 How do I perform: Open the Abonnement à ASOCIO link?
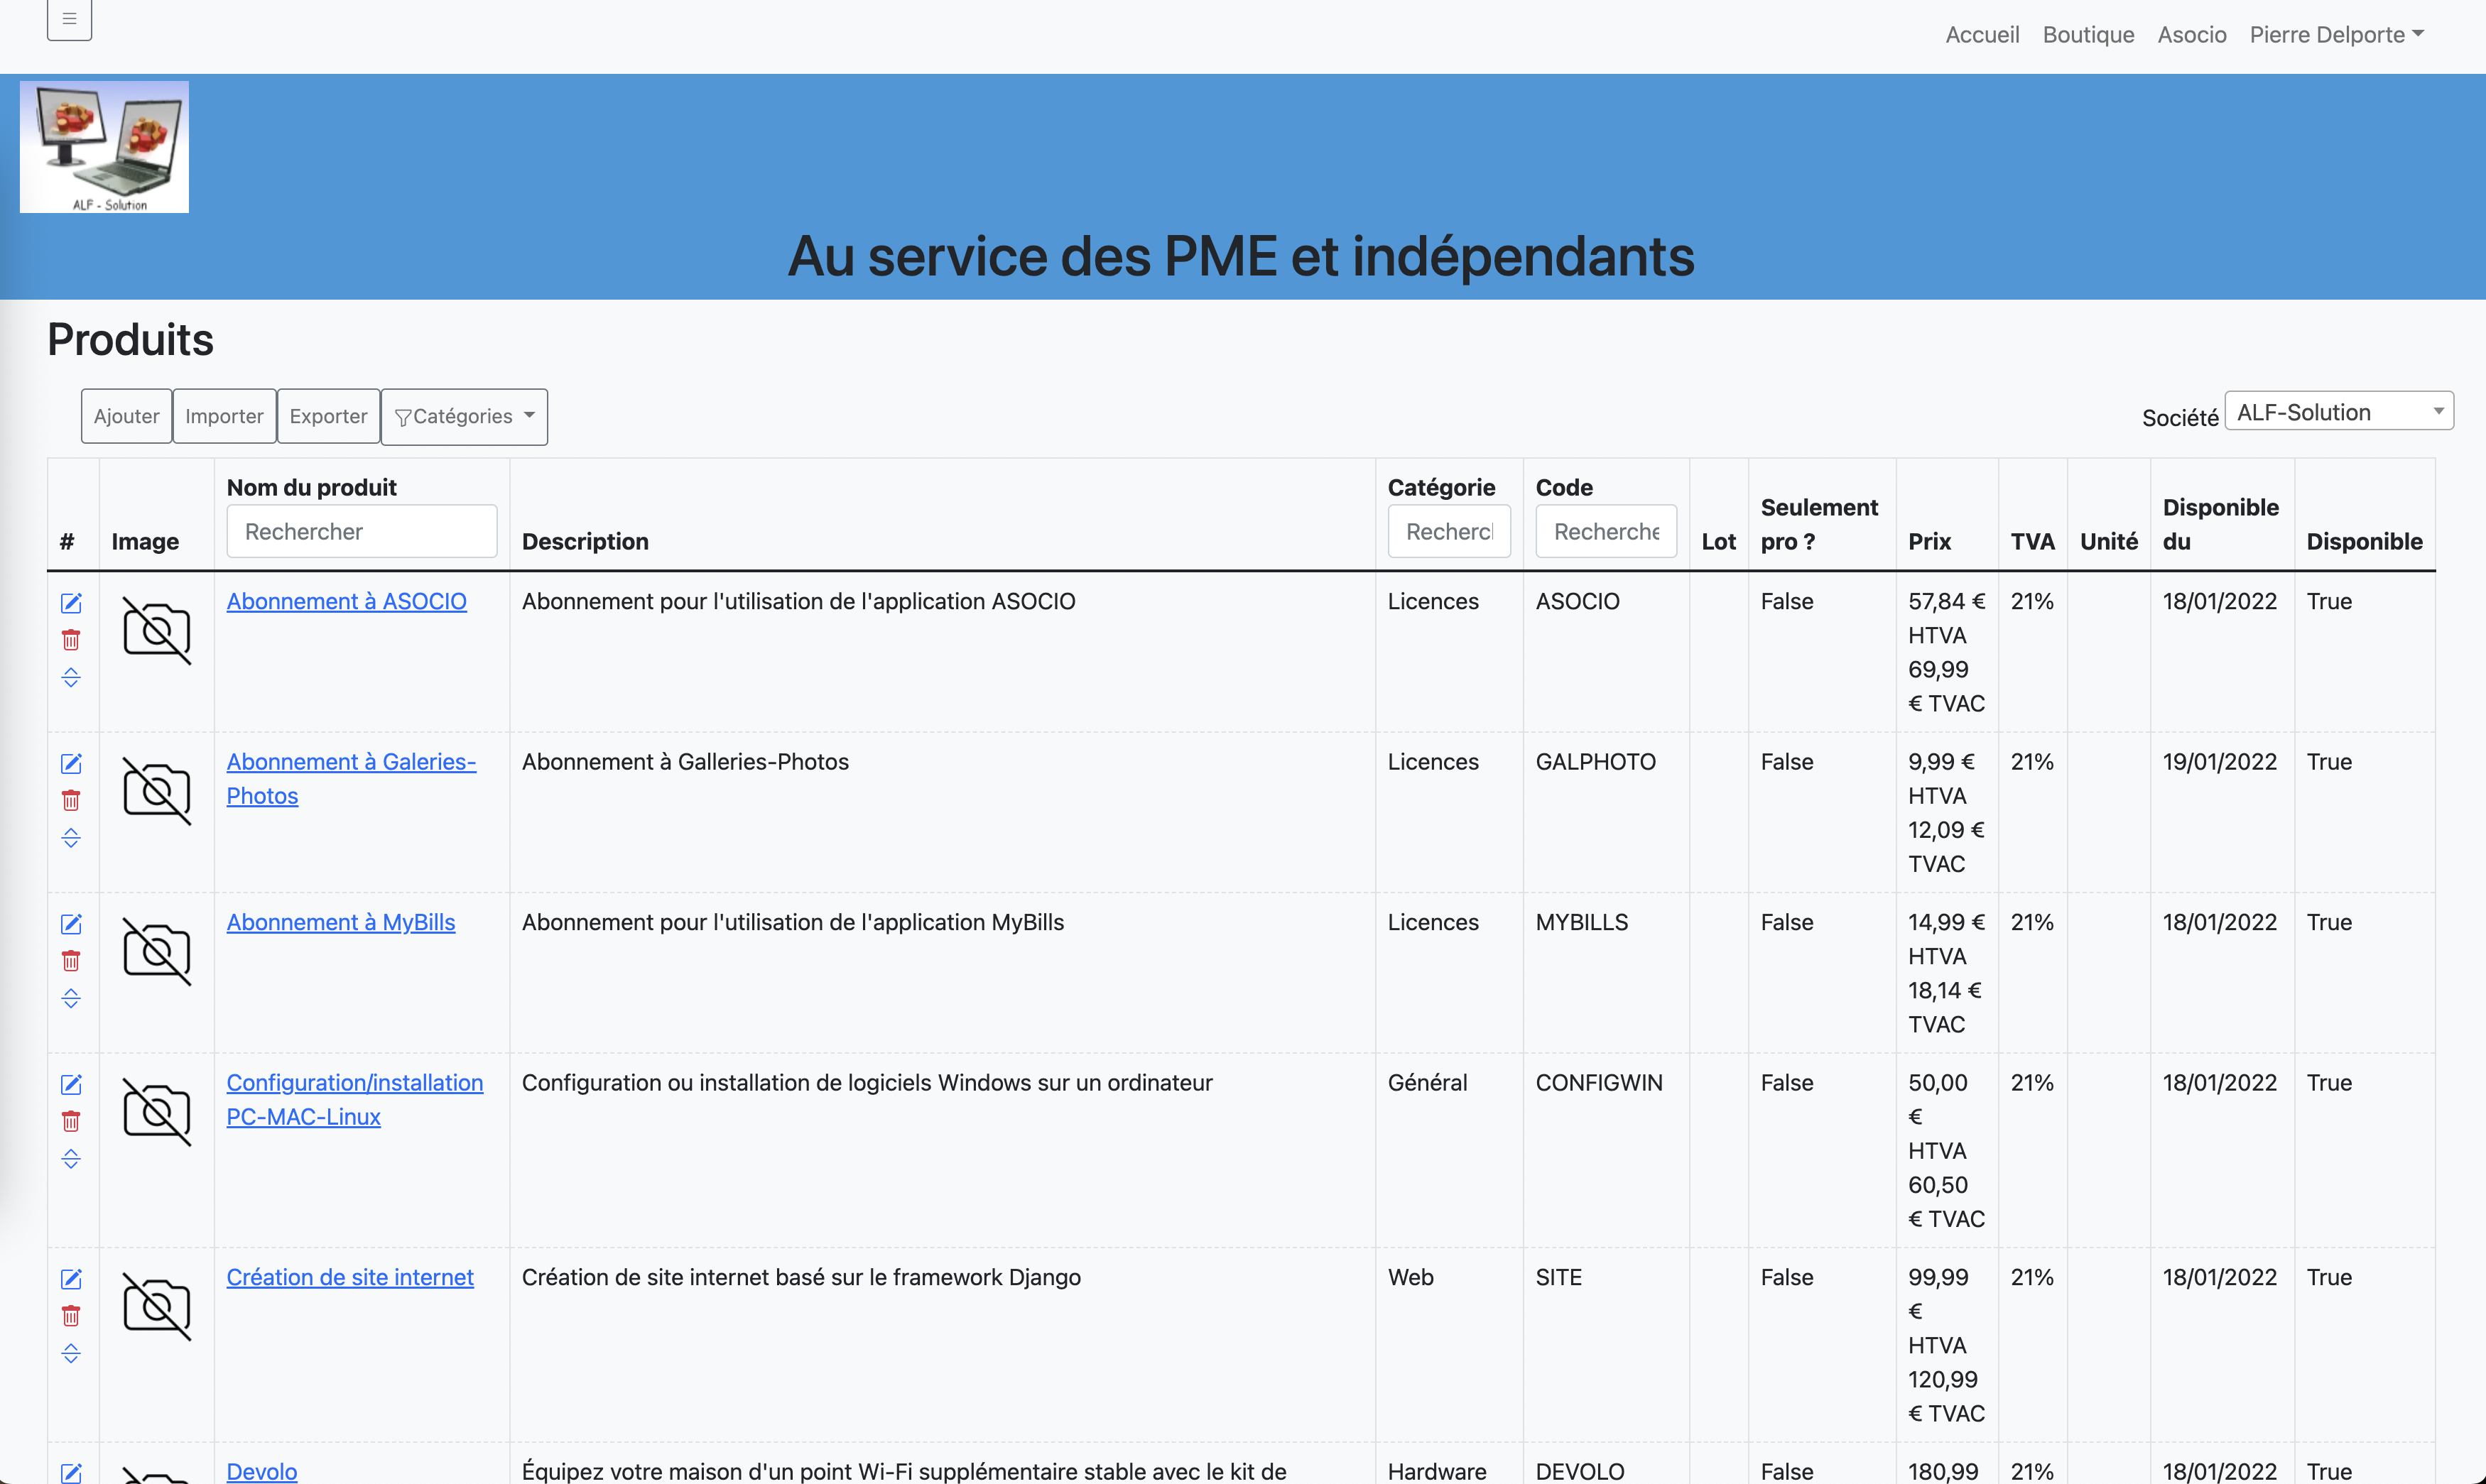pyautogui.click(x=346, y=602)
